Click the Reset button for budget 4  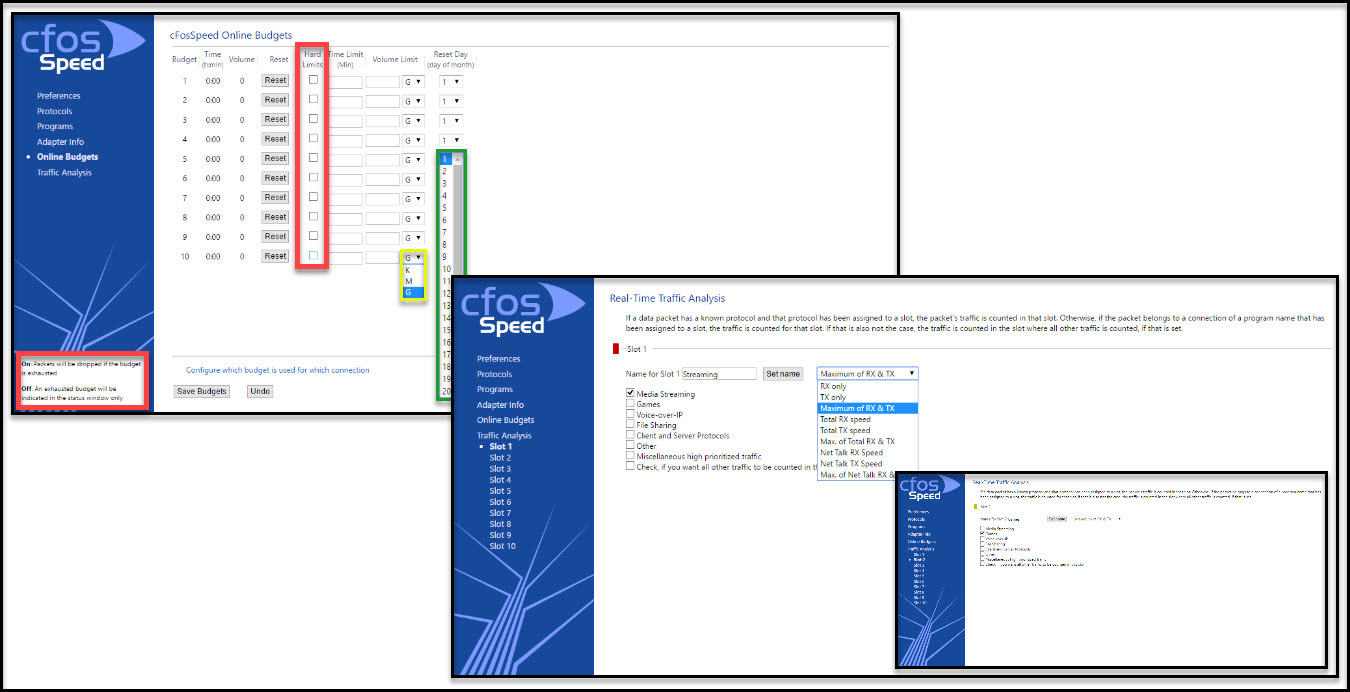(276, 139)
